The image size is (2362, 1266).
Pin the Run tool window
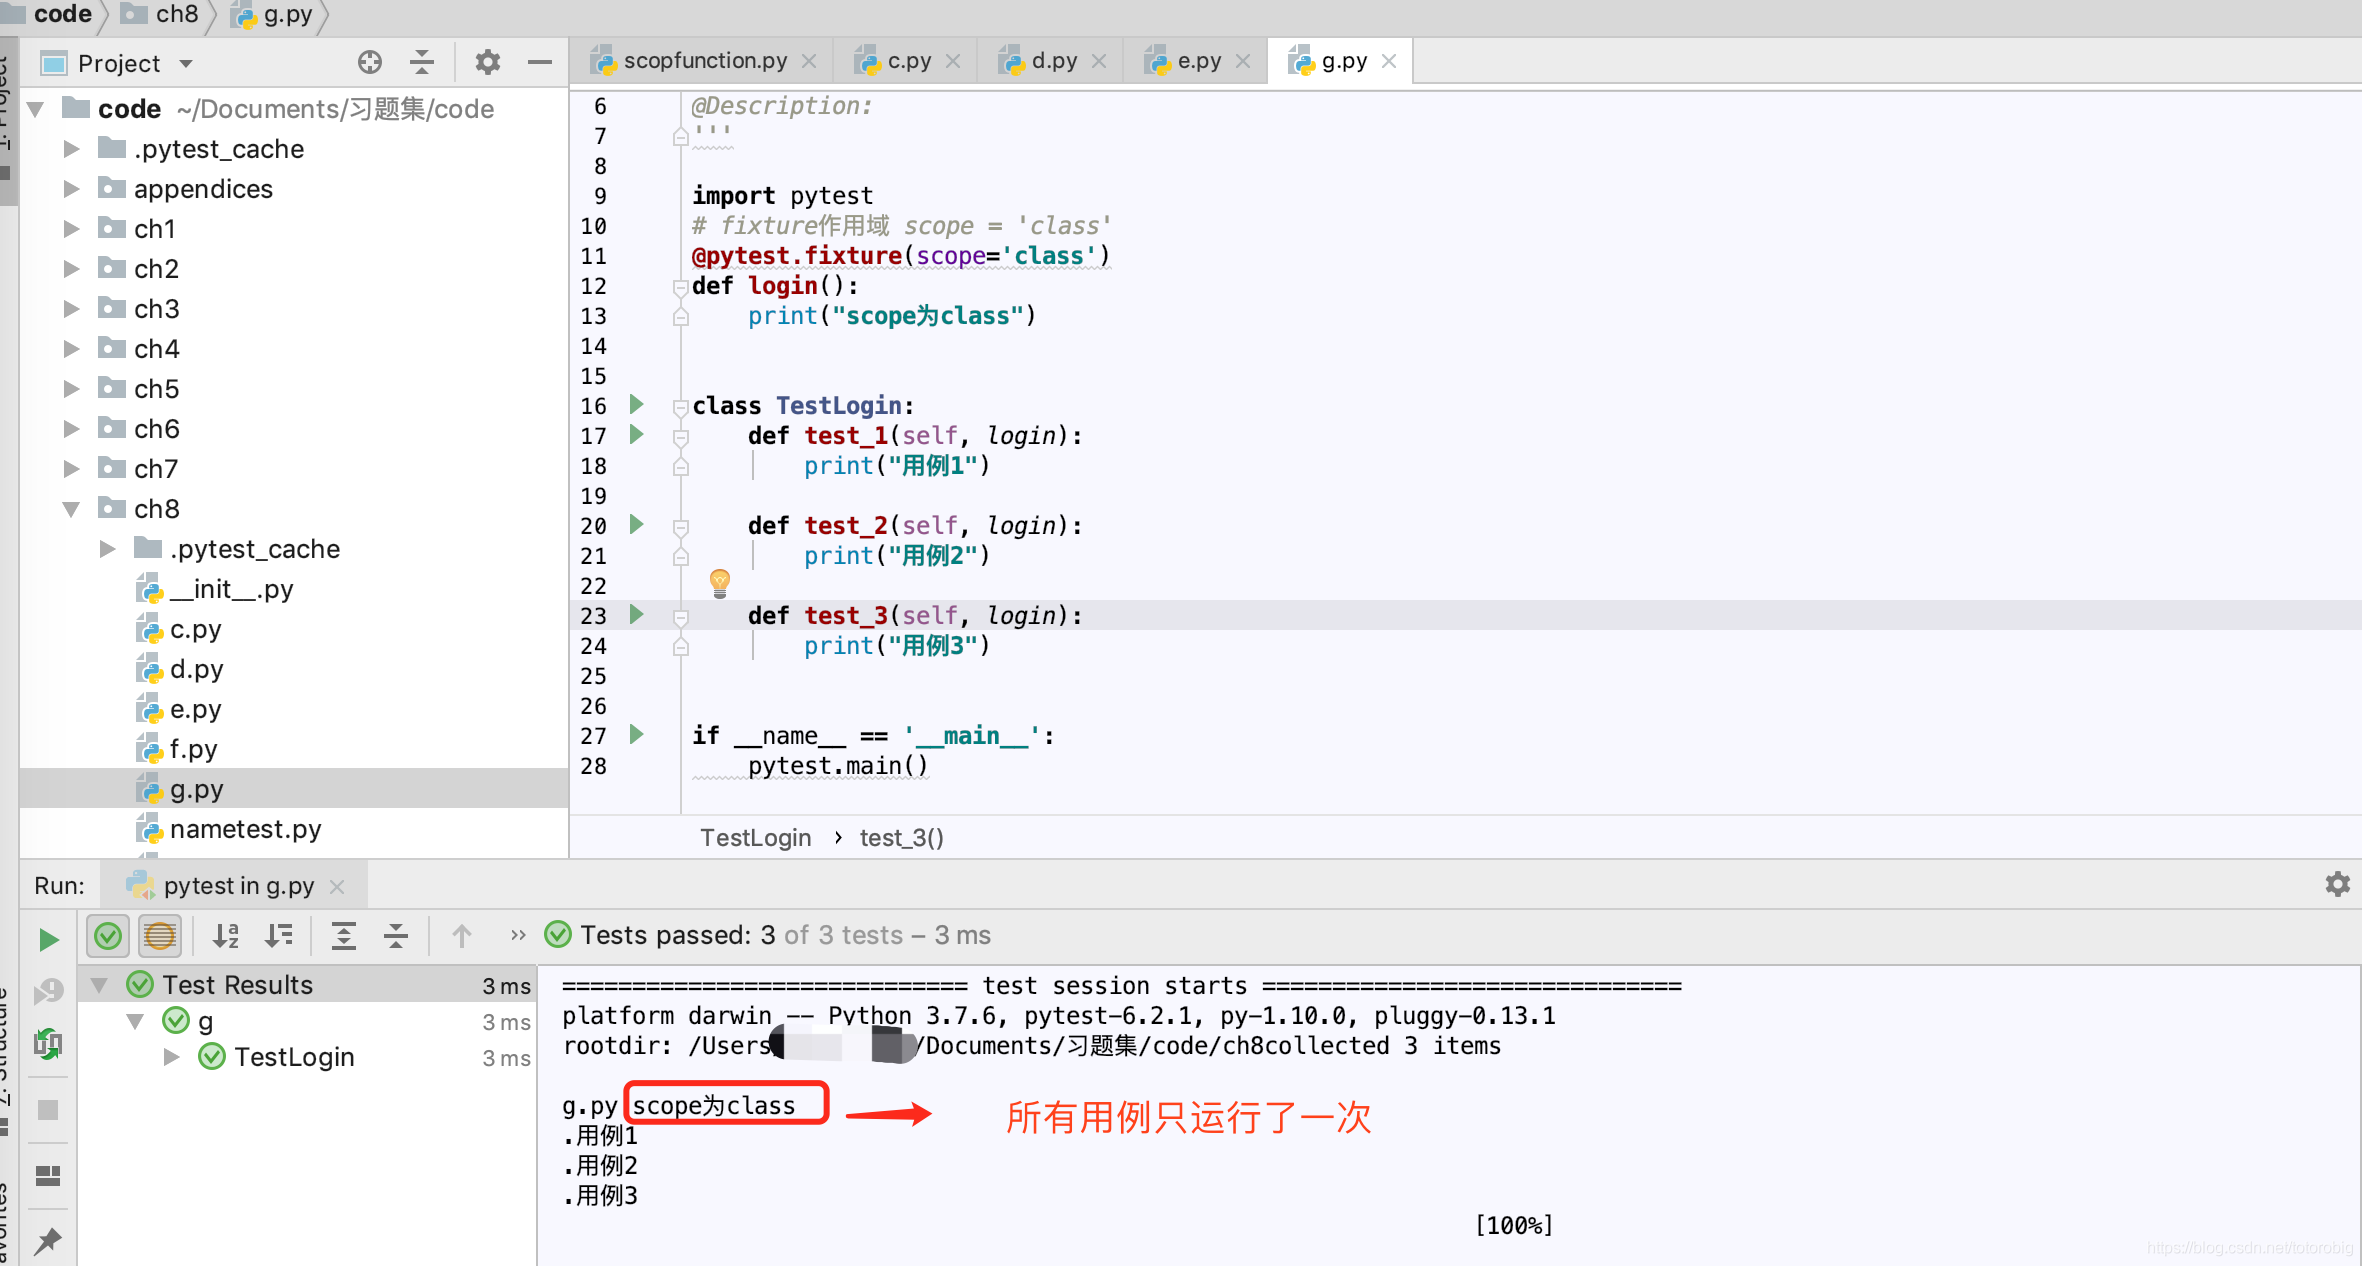48,1240
